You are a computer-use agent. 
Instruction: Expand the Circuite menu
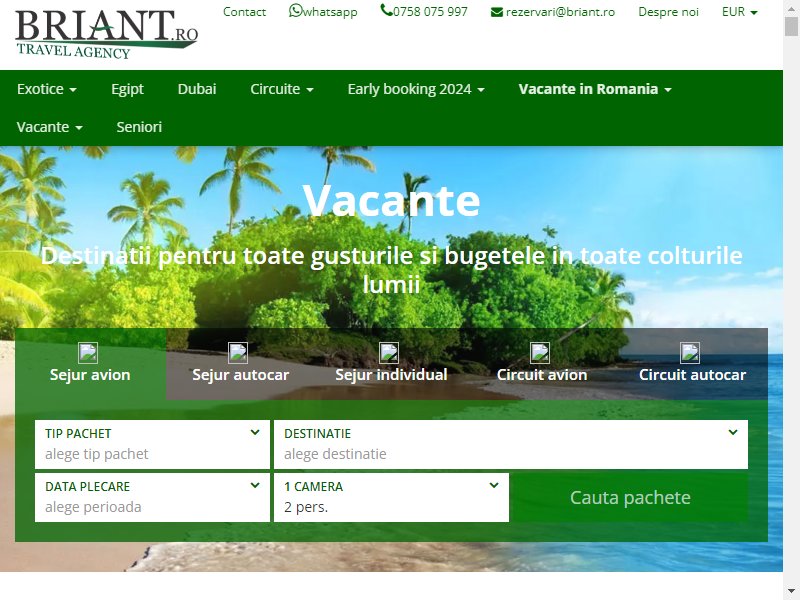point(282,89)
